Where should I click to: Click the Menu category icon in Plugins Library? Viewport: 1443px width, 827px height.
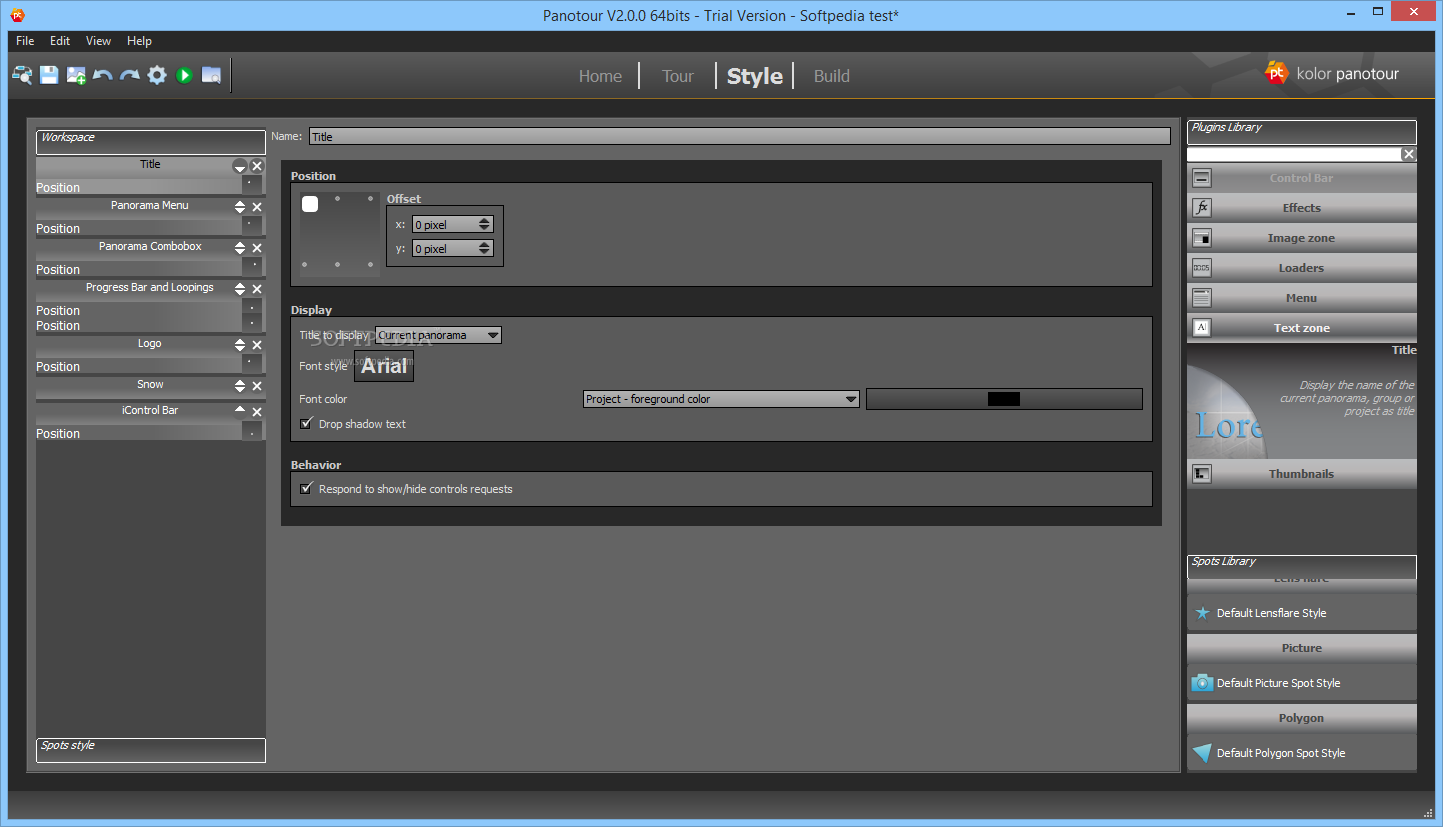(x=1202, y=298)
